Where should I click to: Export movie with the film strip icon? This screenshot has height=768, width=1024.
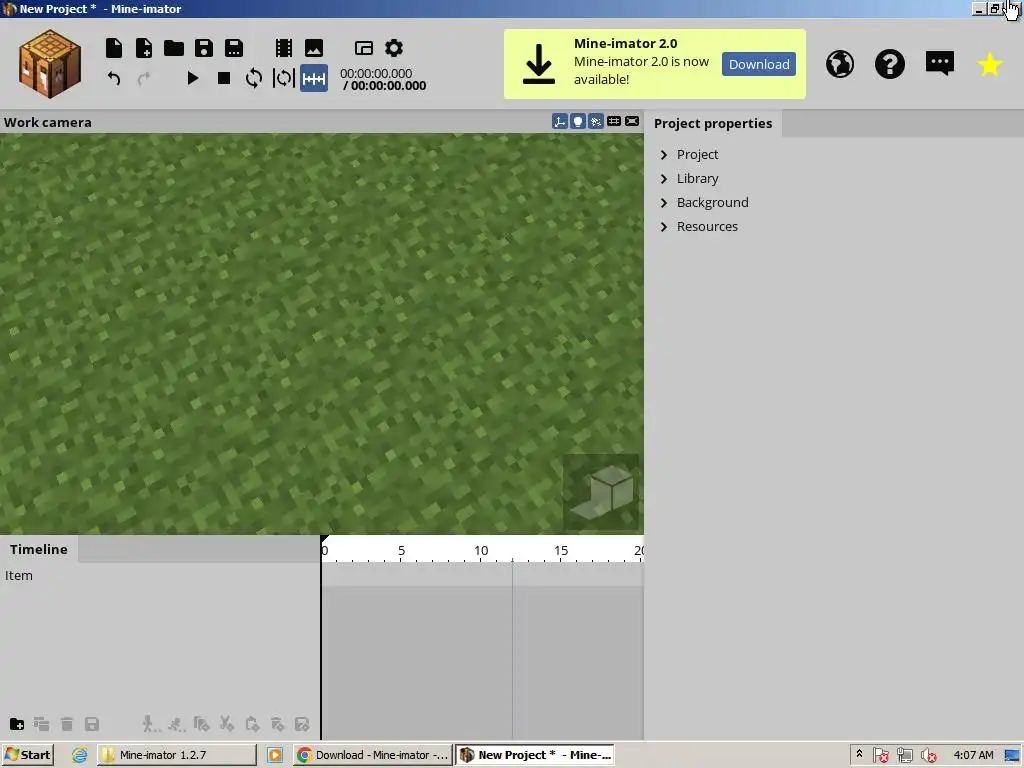(x=283, y=48)
